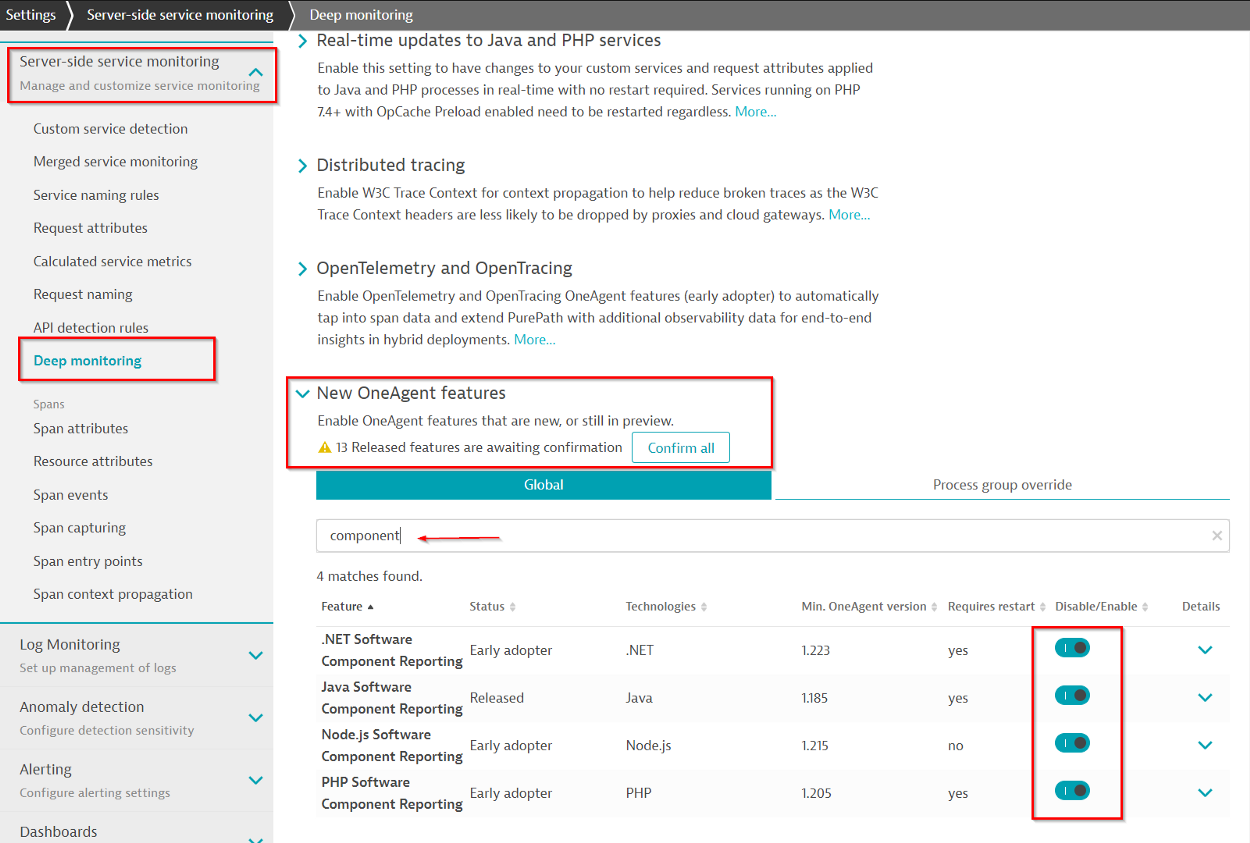Select Deep monitoring in sidebar
The width and height of the screenshot is (1250, 843).
[x=87, y=361]
